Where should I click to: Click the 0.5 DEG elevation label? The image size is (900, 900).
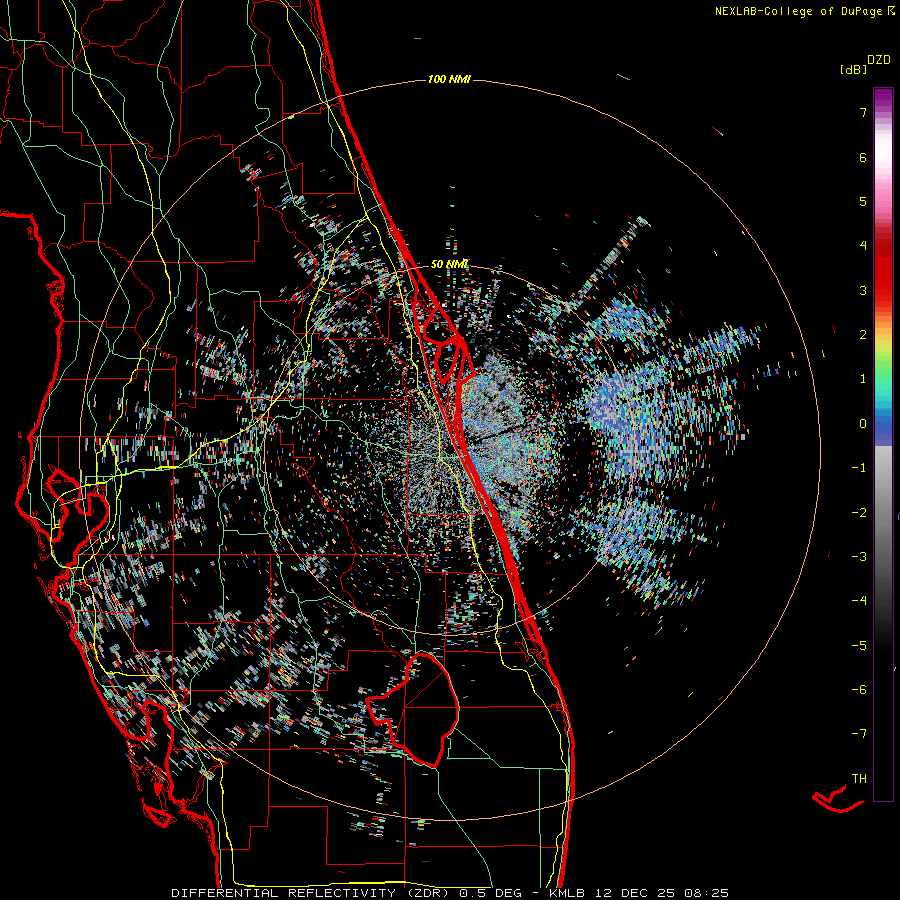pyautogui.click(x=490, y=893)
